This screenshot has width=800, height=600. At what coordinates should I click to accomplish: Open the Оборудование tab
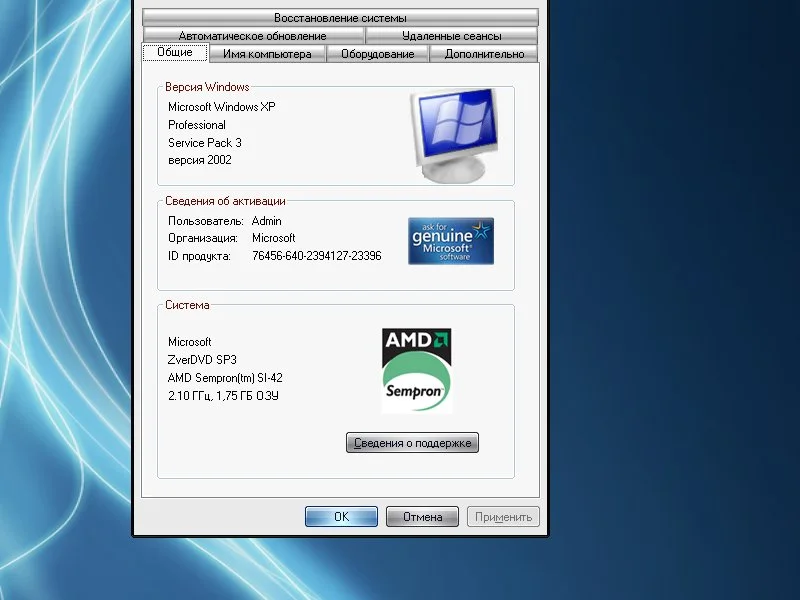point(378,54)
